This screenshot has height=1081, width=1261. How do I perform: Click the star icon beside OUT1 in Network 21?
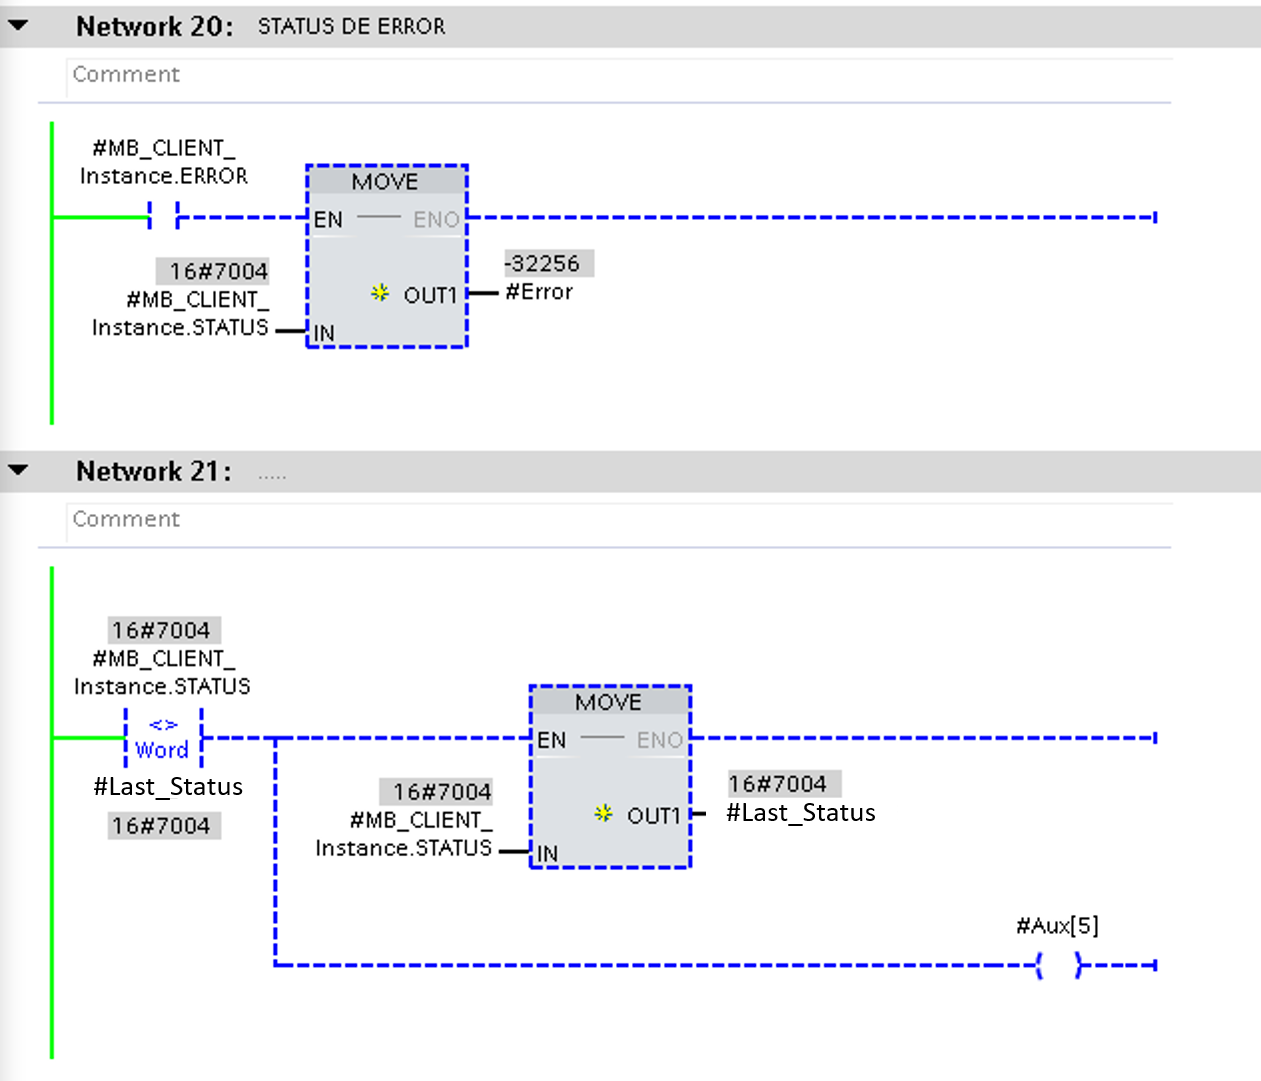tap(602, 815)
